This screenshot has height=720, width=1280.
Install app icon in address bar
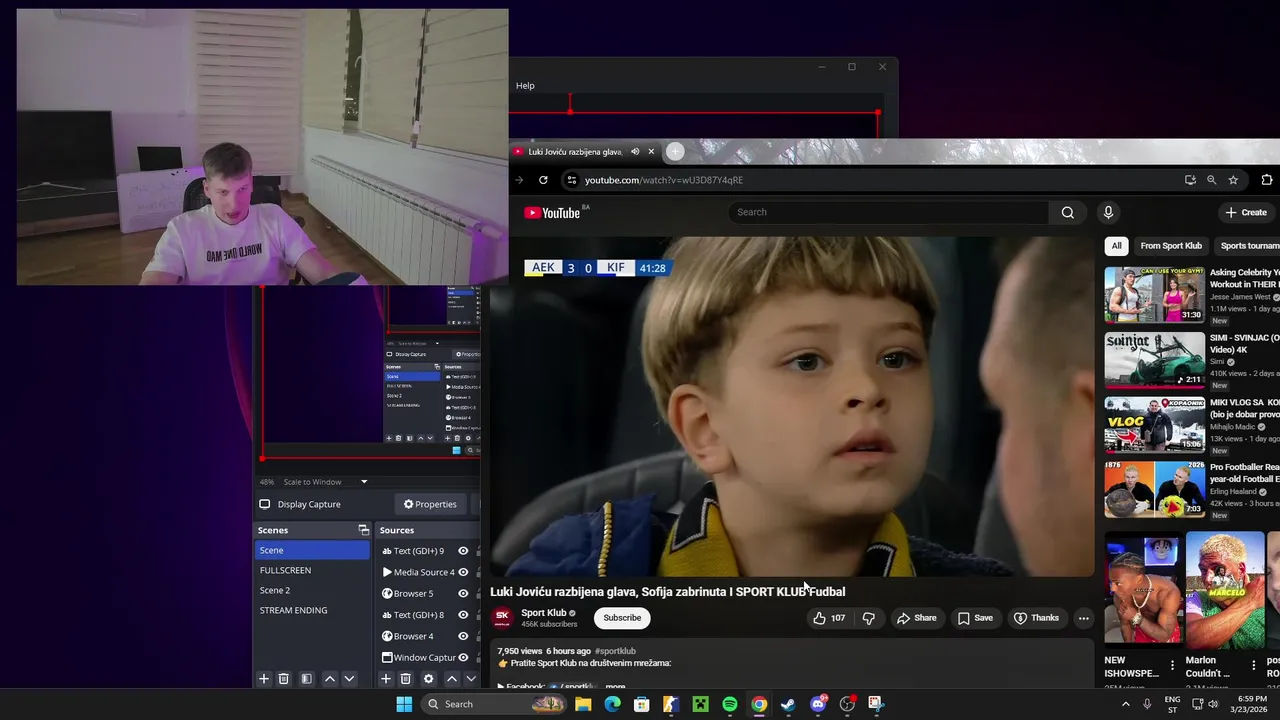tap(1190, 180)
